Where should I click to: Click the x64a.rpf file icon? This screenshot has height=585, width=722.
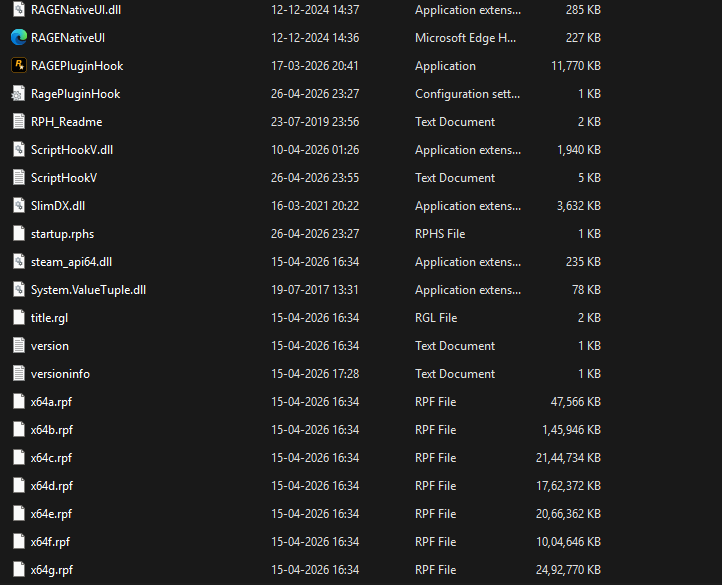(19, 402)
